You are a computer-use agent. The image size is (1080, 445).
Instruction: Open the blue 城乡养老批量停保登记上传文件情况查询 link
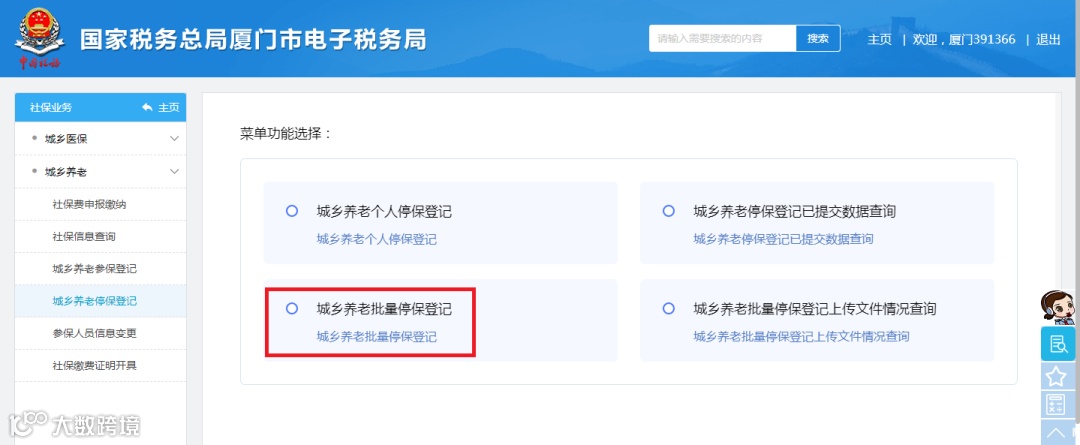(801, 337)
